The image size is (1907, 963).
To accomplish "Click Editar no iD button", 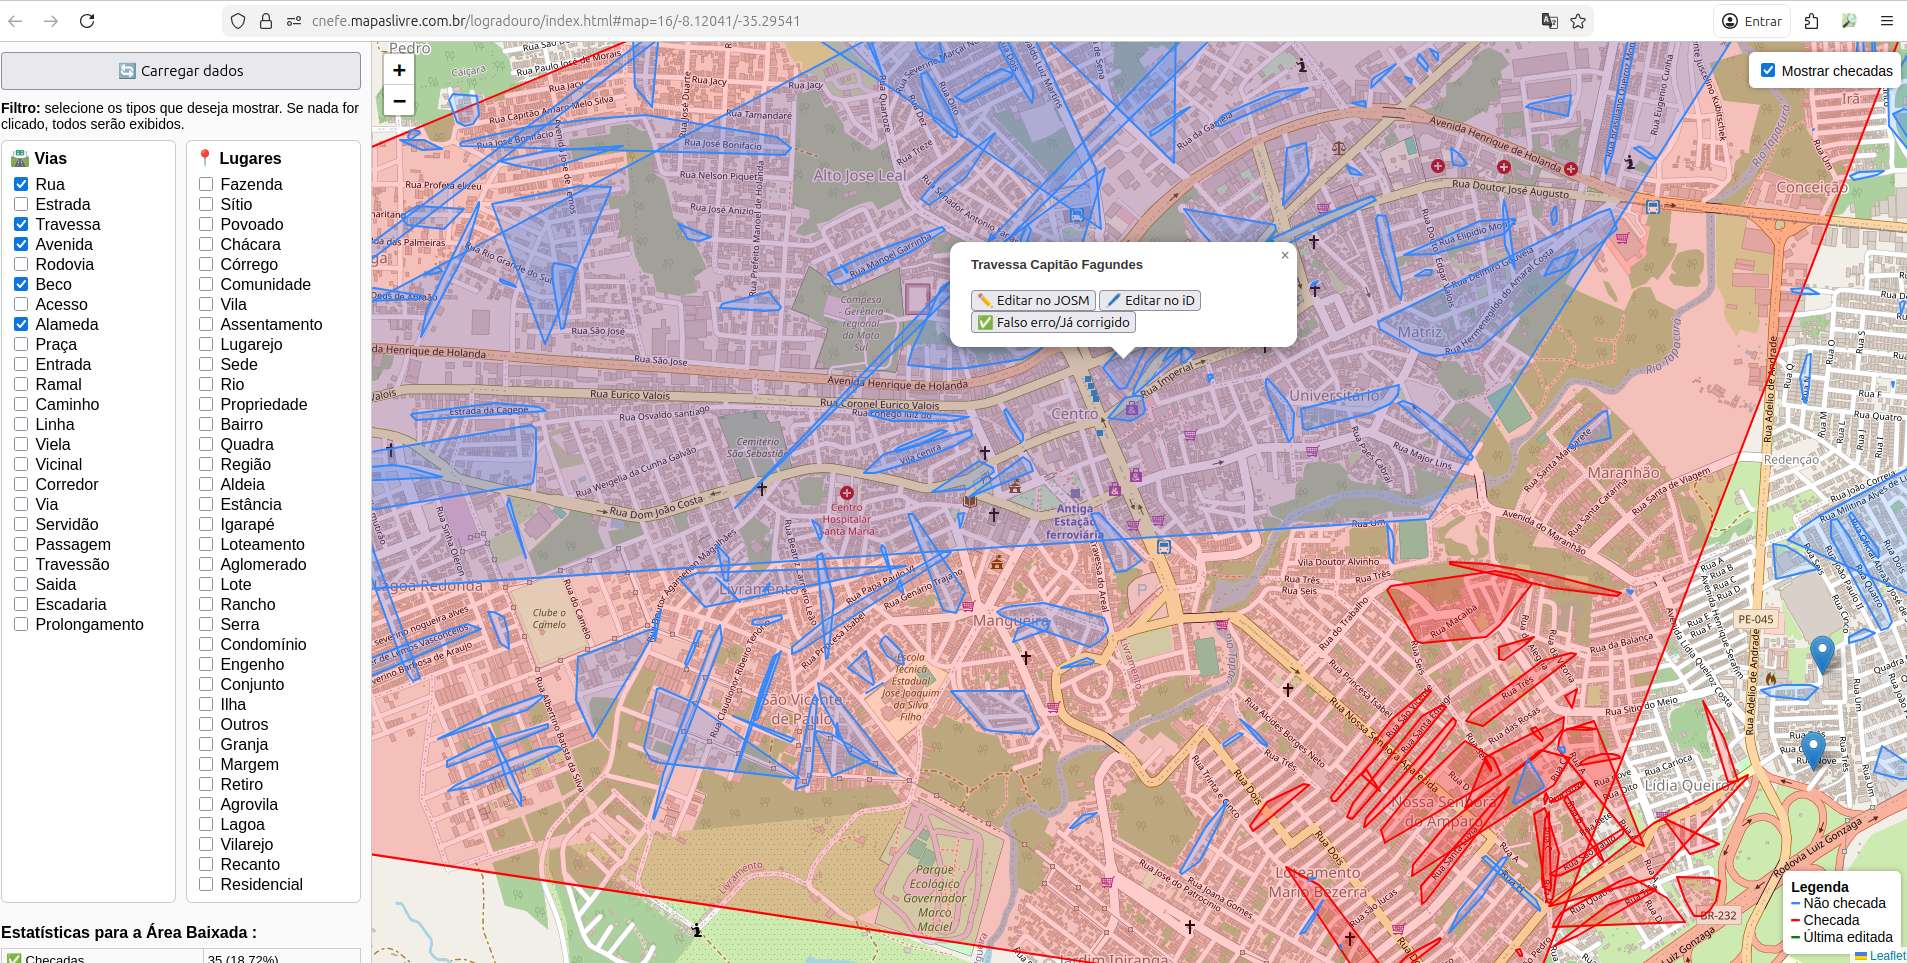I will pos(1150,300).
